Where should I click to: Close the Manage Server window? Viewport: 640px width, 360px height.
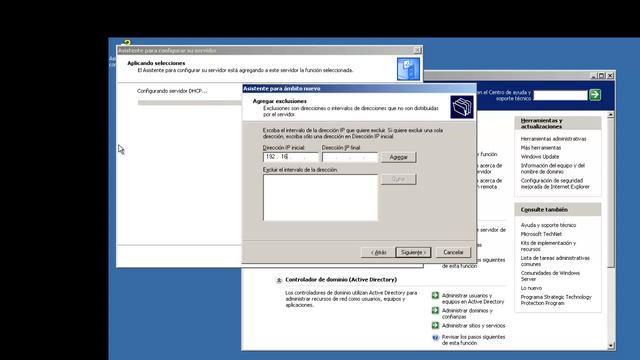pyautogui.click(x=610, y=76)
